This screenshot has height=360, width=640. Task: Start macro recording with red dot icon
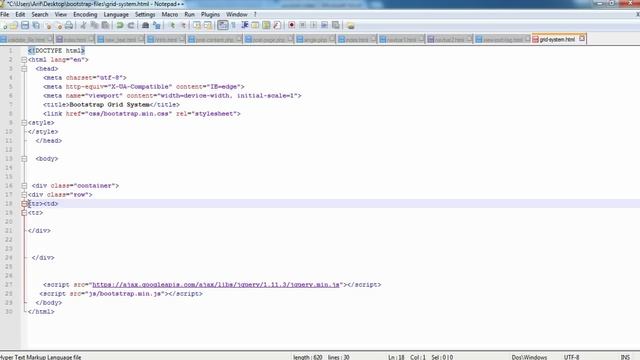pos(291,25)
